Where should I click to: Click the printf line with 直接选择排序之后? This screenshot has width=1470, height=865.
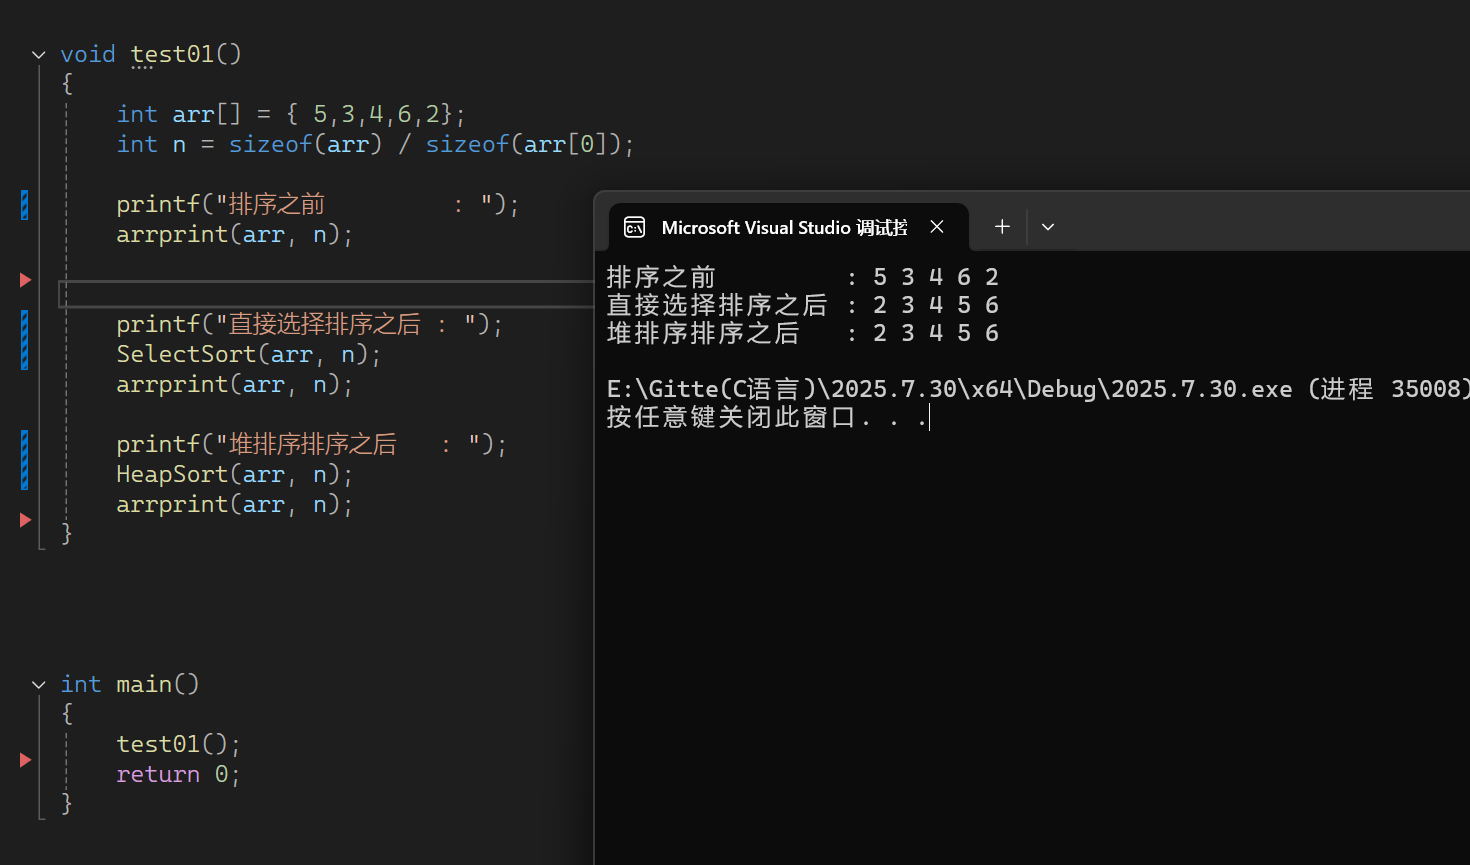(310, 324)
